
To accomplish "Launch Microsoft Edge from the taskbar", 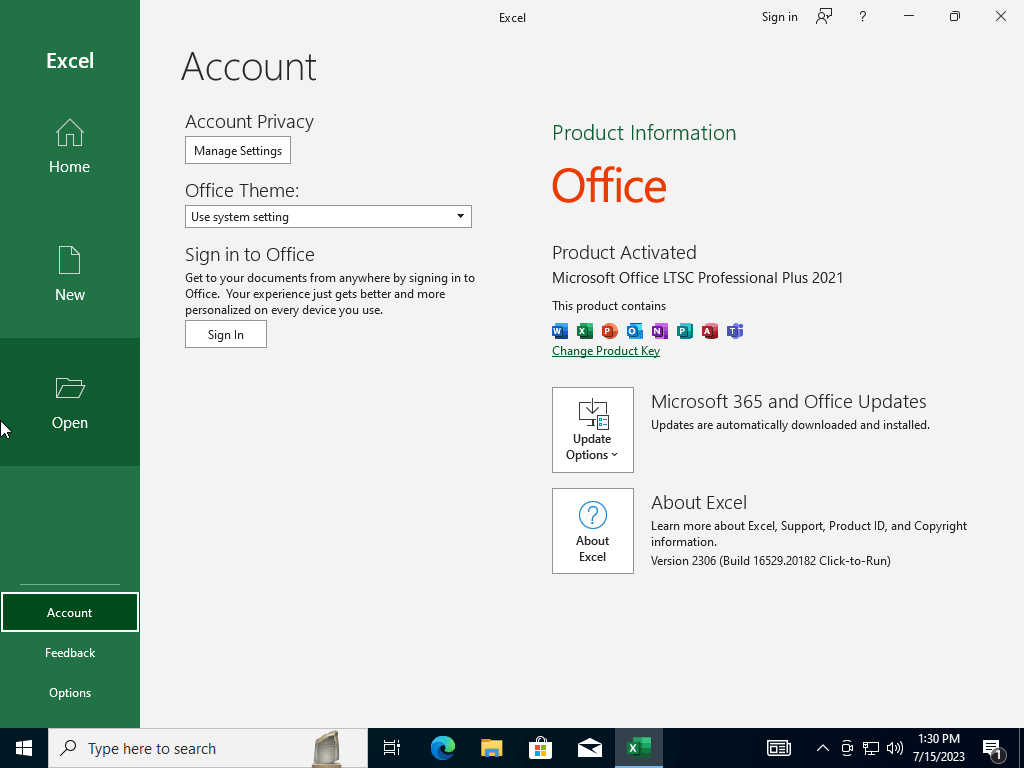I will click(x=442, y=748).
